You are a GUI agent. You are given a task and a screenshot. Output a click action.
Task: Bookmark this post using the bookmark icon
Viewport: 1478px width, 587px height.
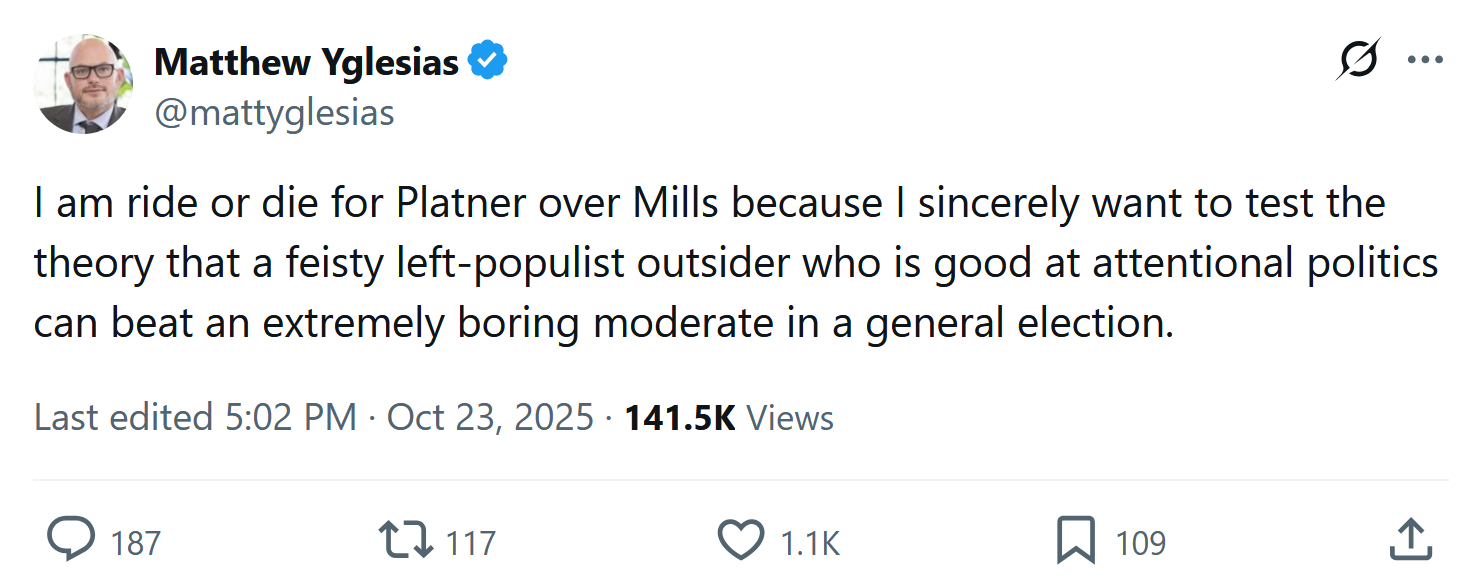coord(1076,541)
